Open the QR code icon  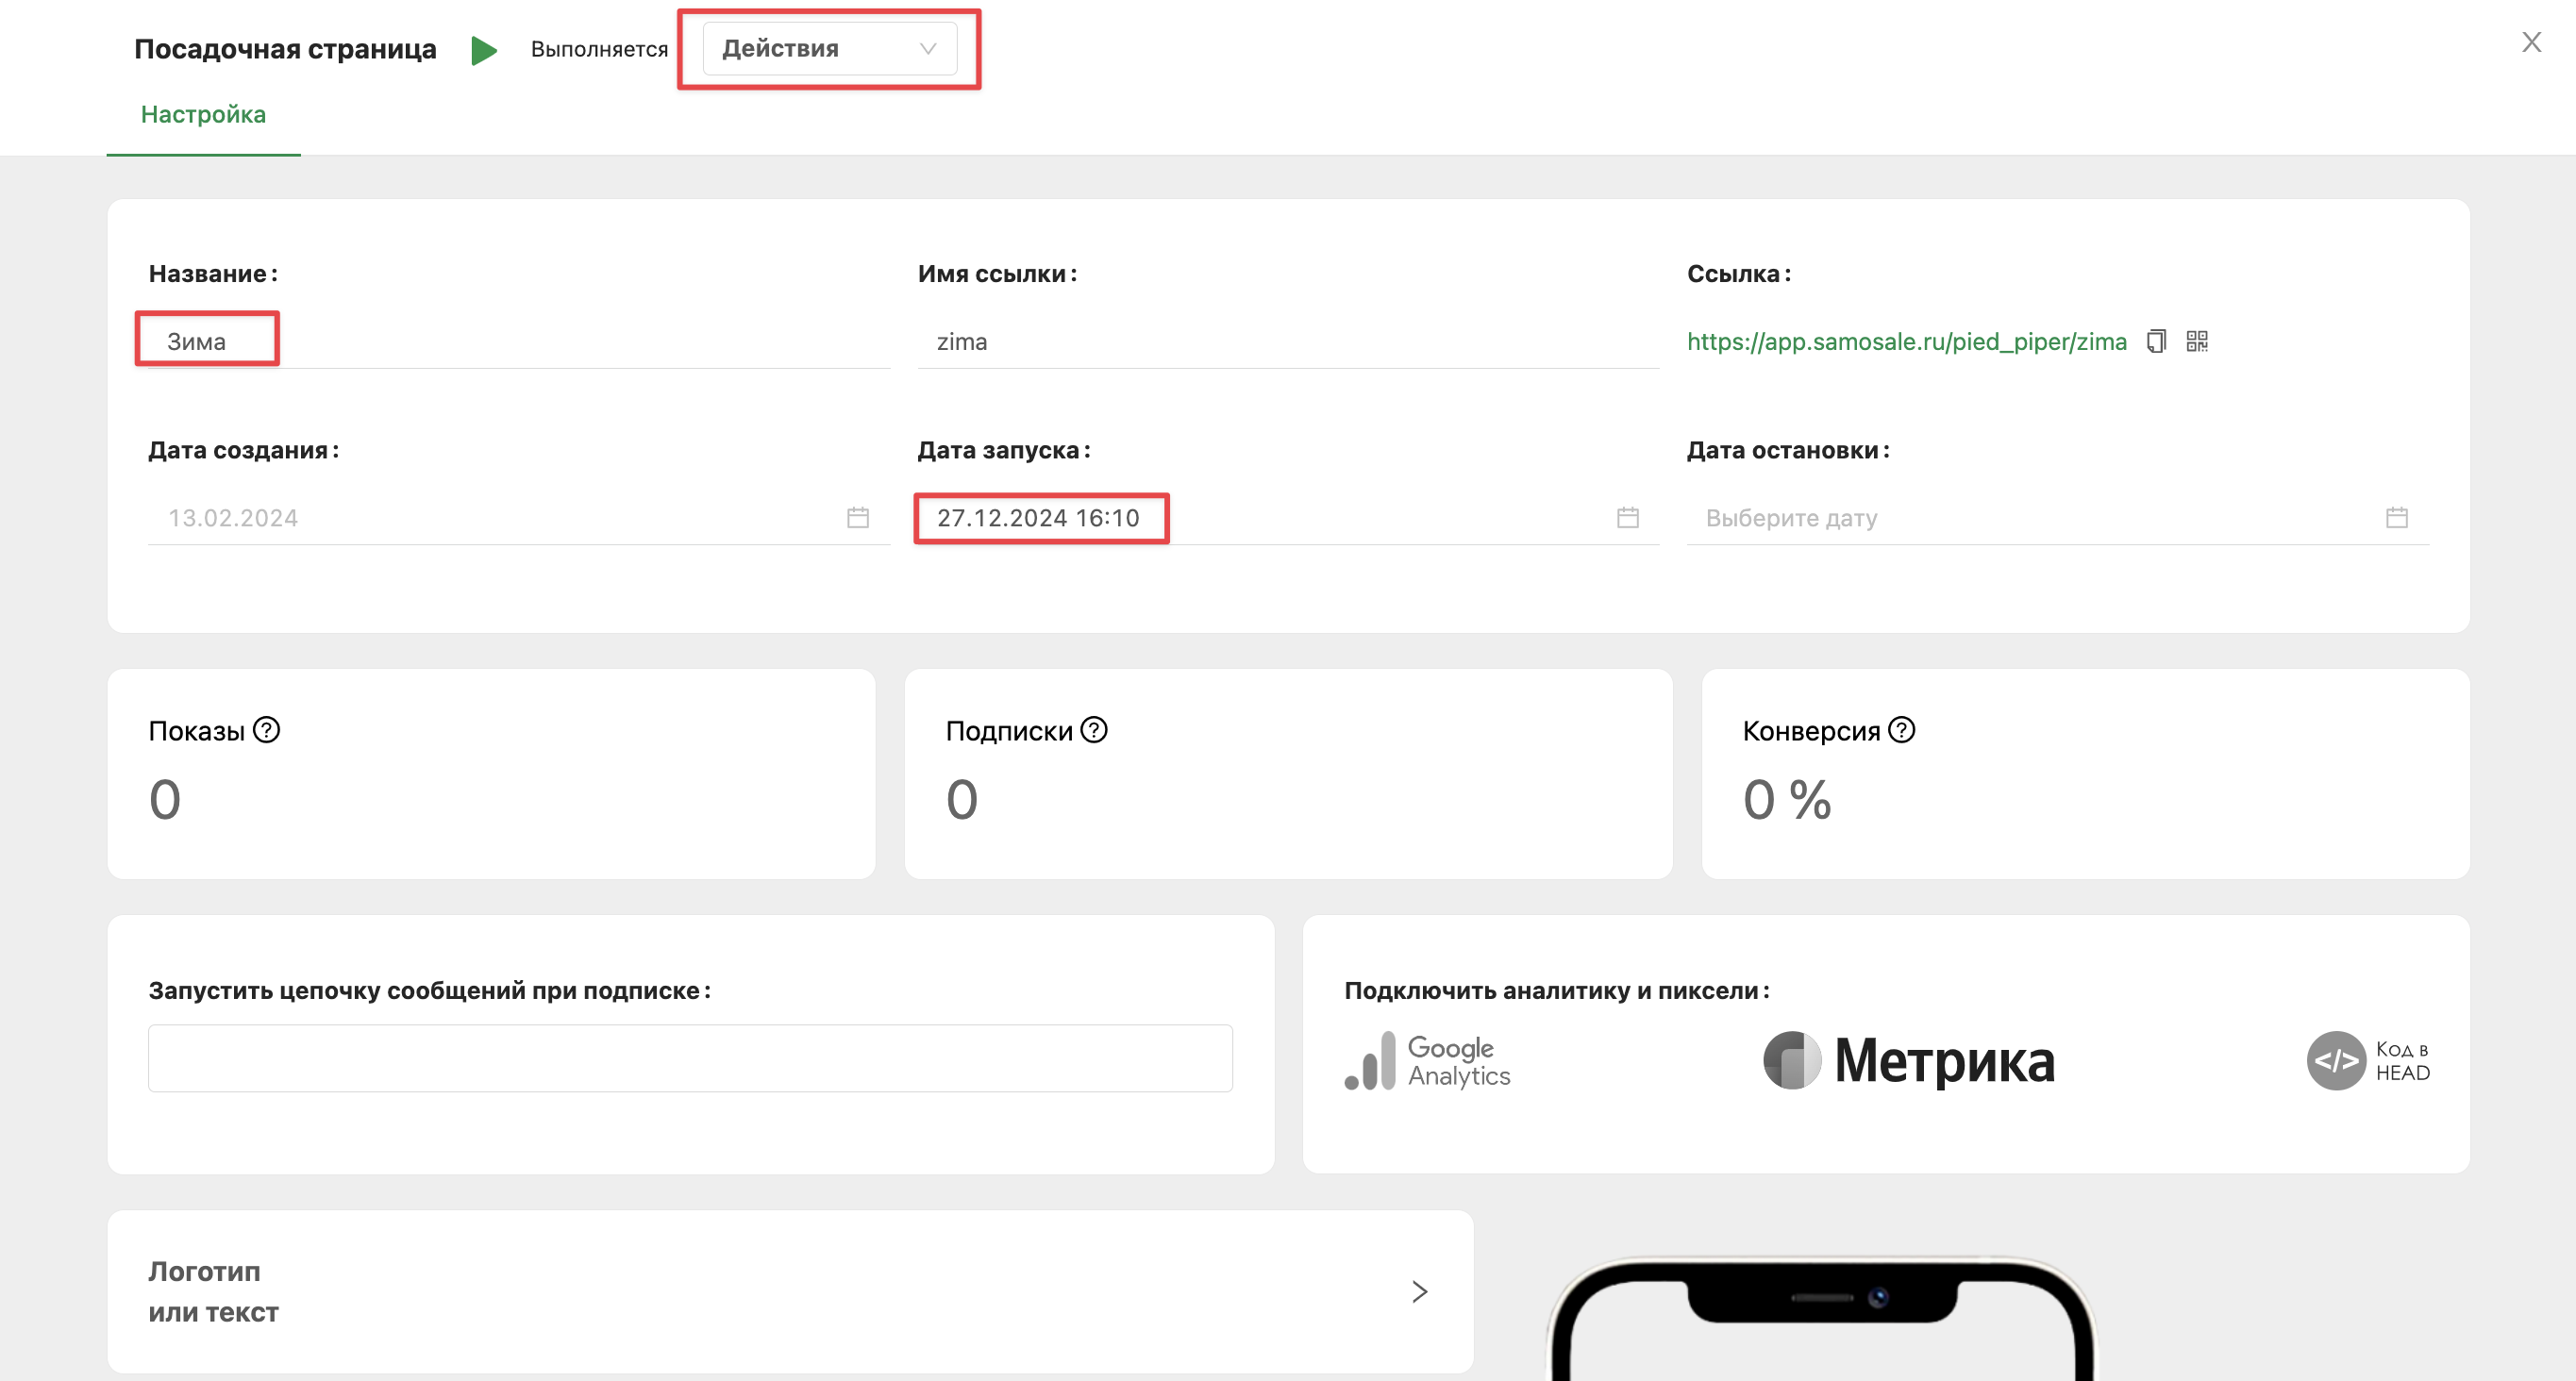tap(2197, 342)
